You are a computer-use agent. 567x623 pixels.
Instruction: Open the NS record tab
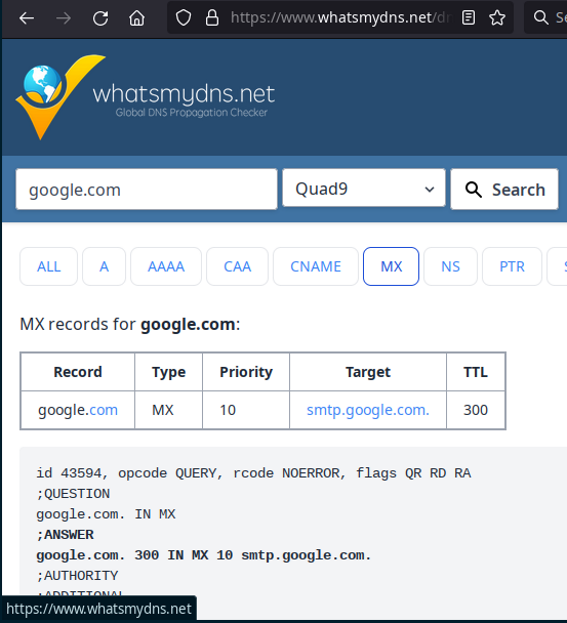tap(451, 266)
